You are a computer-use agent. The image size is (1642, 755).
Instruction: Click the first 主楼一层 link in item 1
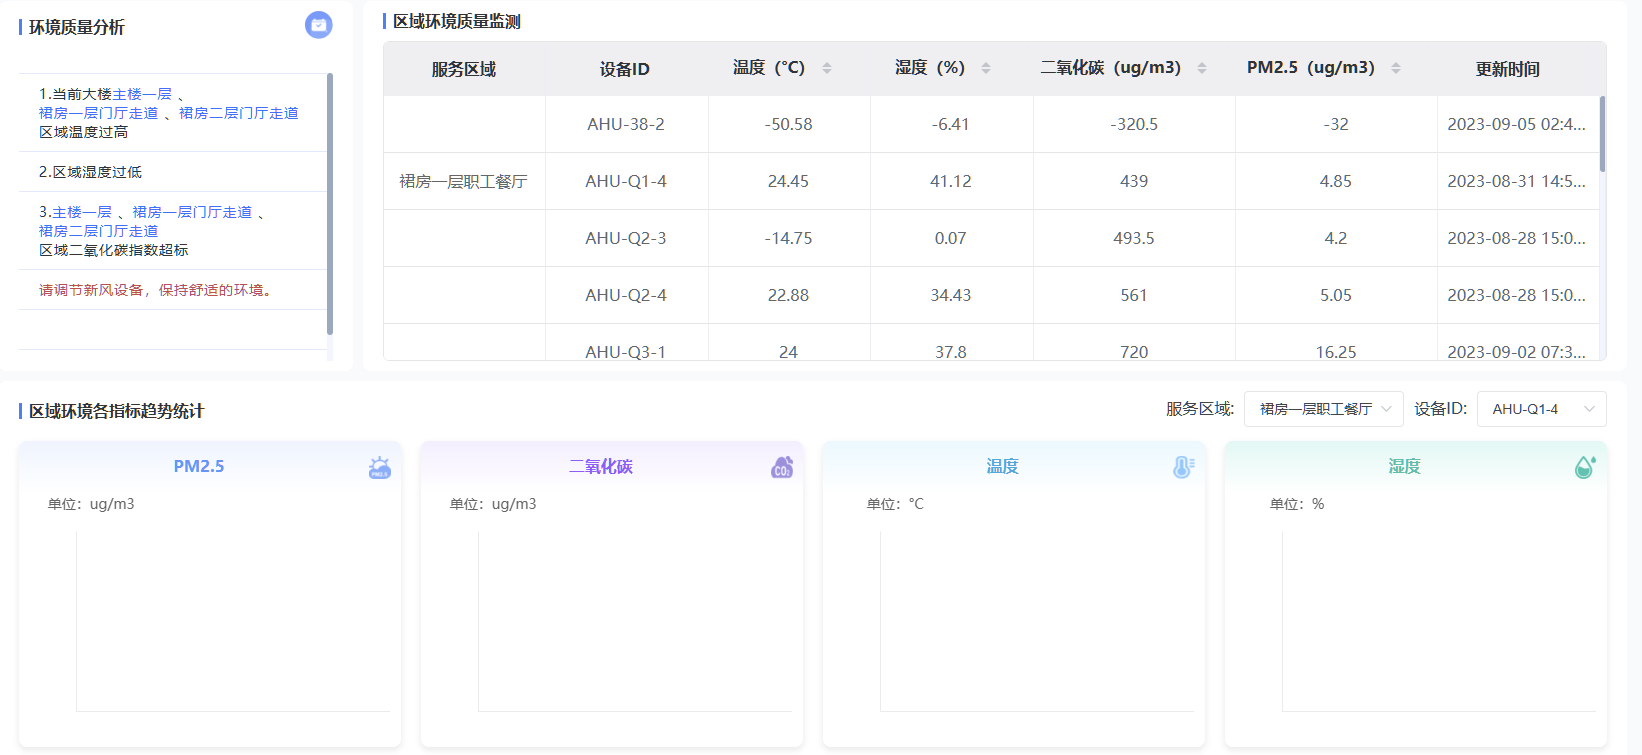coord(142,94)
